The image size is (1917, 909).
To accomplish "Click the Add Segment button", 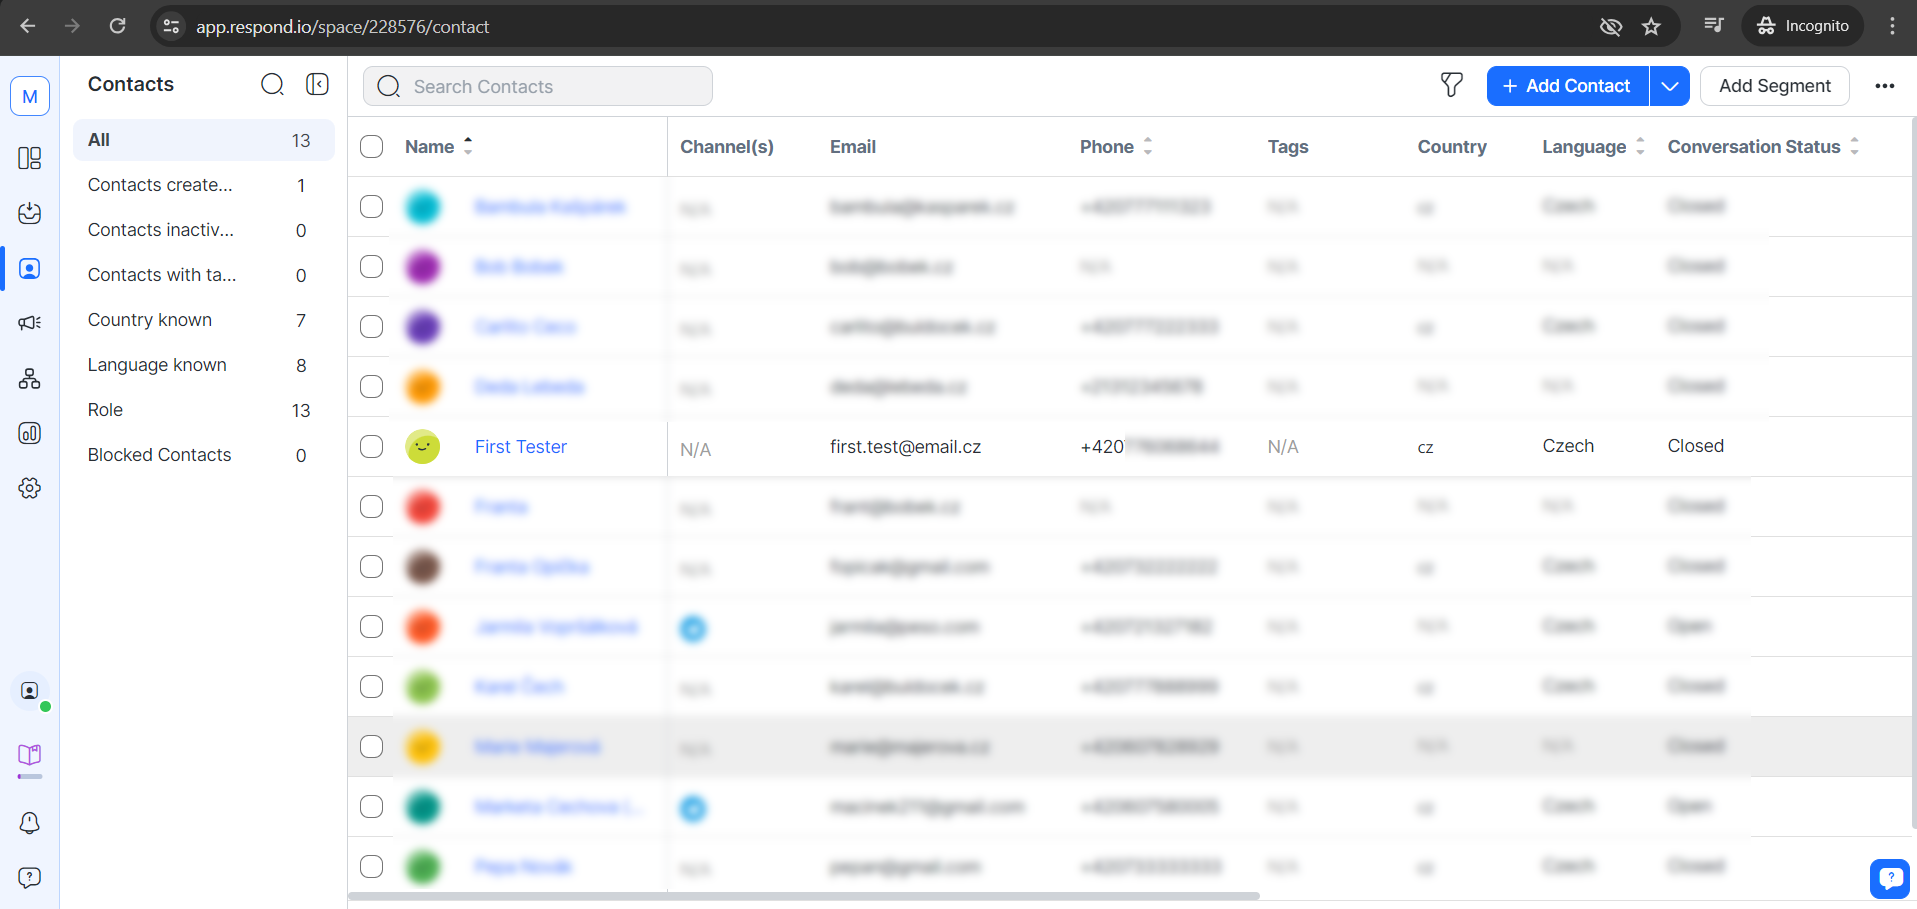I will (x=1774, y=86).
